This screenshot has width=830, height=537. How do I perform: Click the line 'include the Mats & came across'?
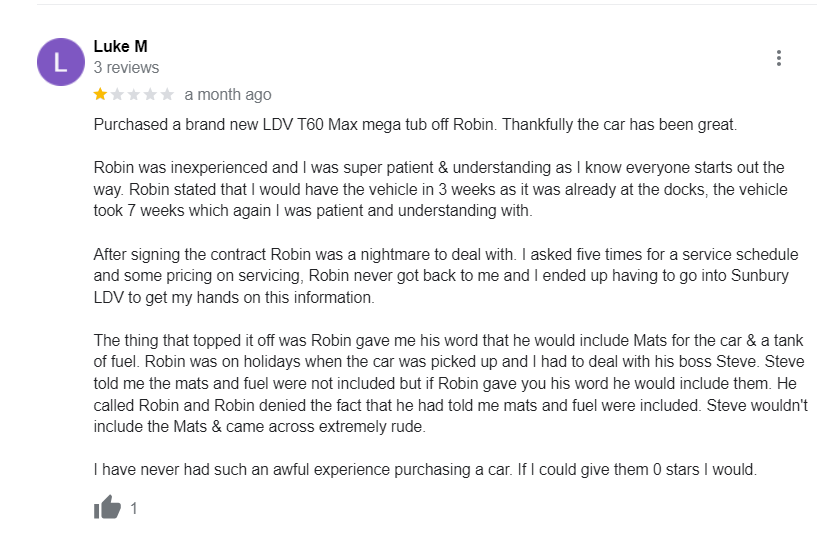260,425
